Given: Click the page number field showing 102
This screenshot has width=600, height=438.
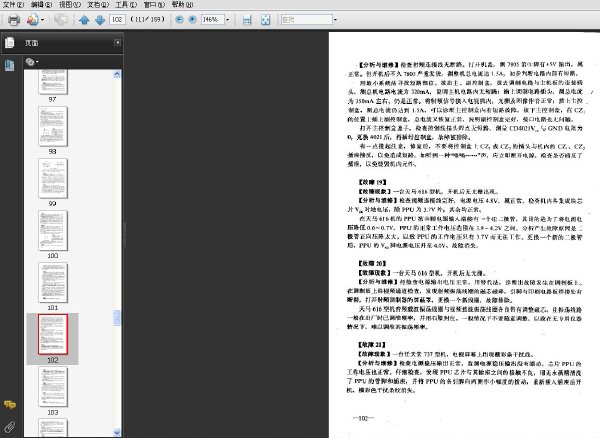Looking at the screenshot, I should click(117, 20).
